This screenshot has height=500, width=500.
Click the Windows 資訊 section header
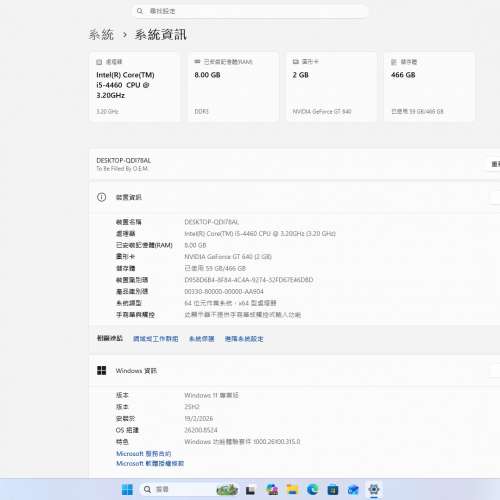pos(295,371)
